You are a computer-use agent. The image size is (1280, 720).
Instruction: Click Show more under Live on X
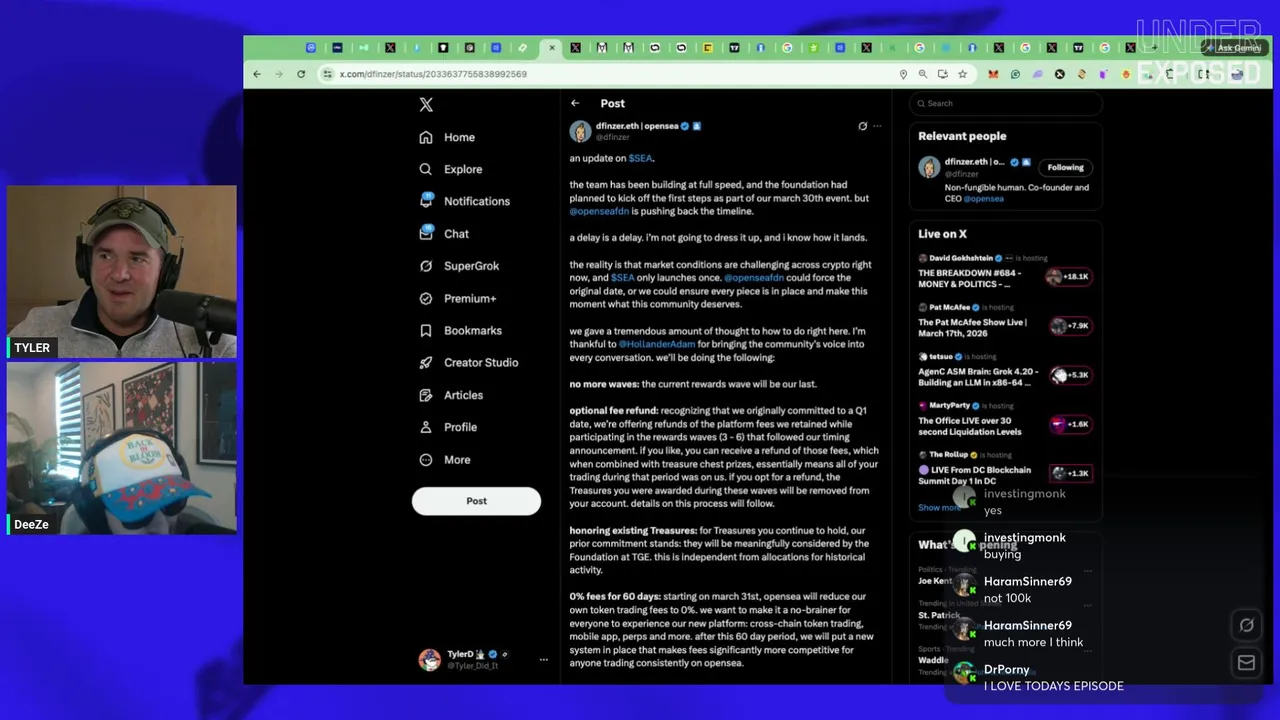[939, 508]
